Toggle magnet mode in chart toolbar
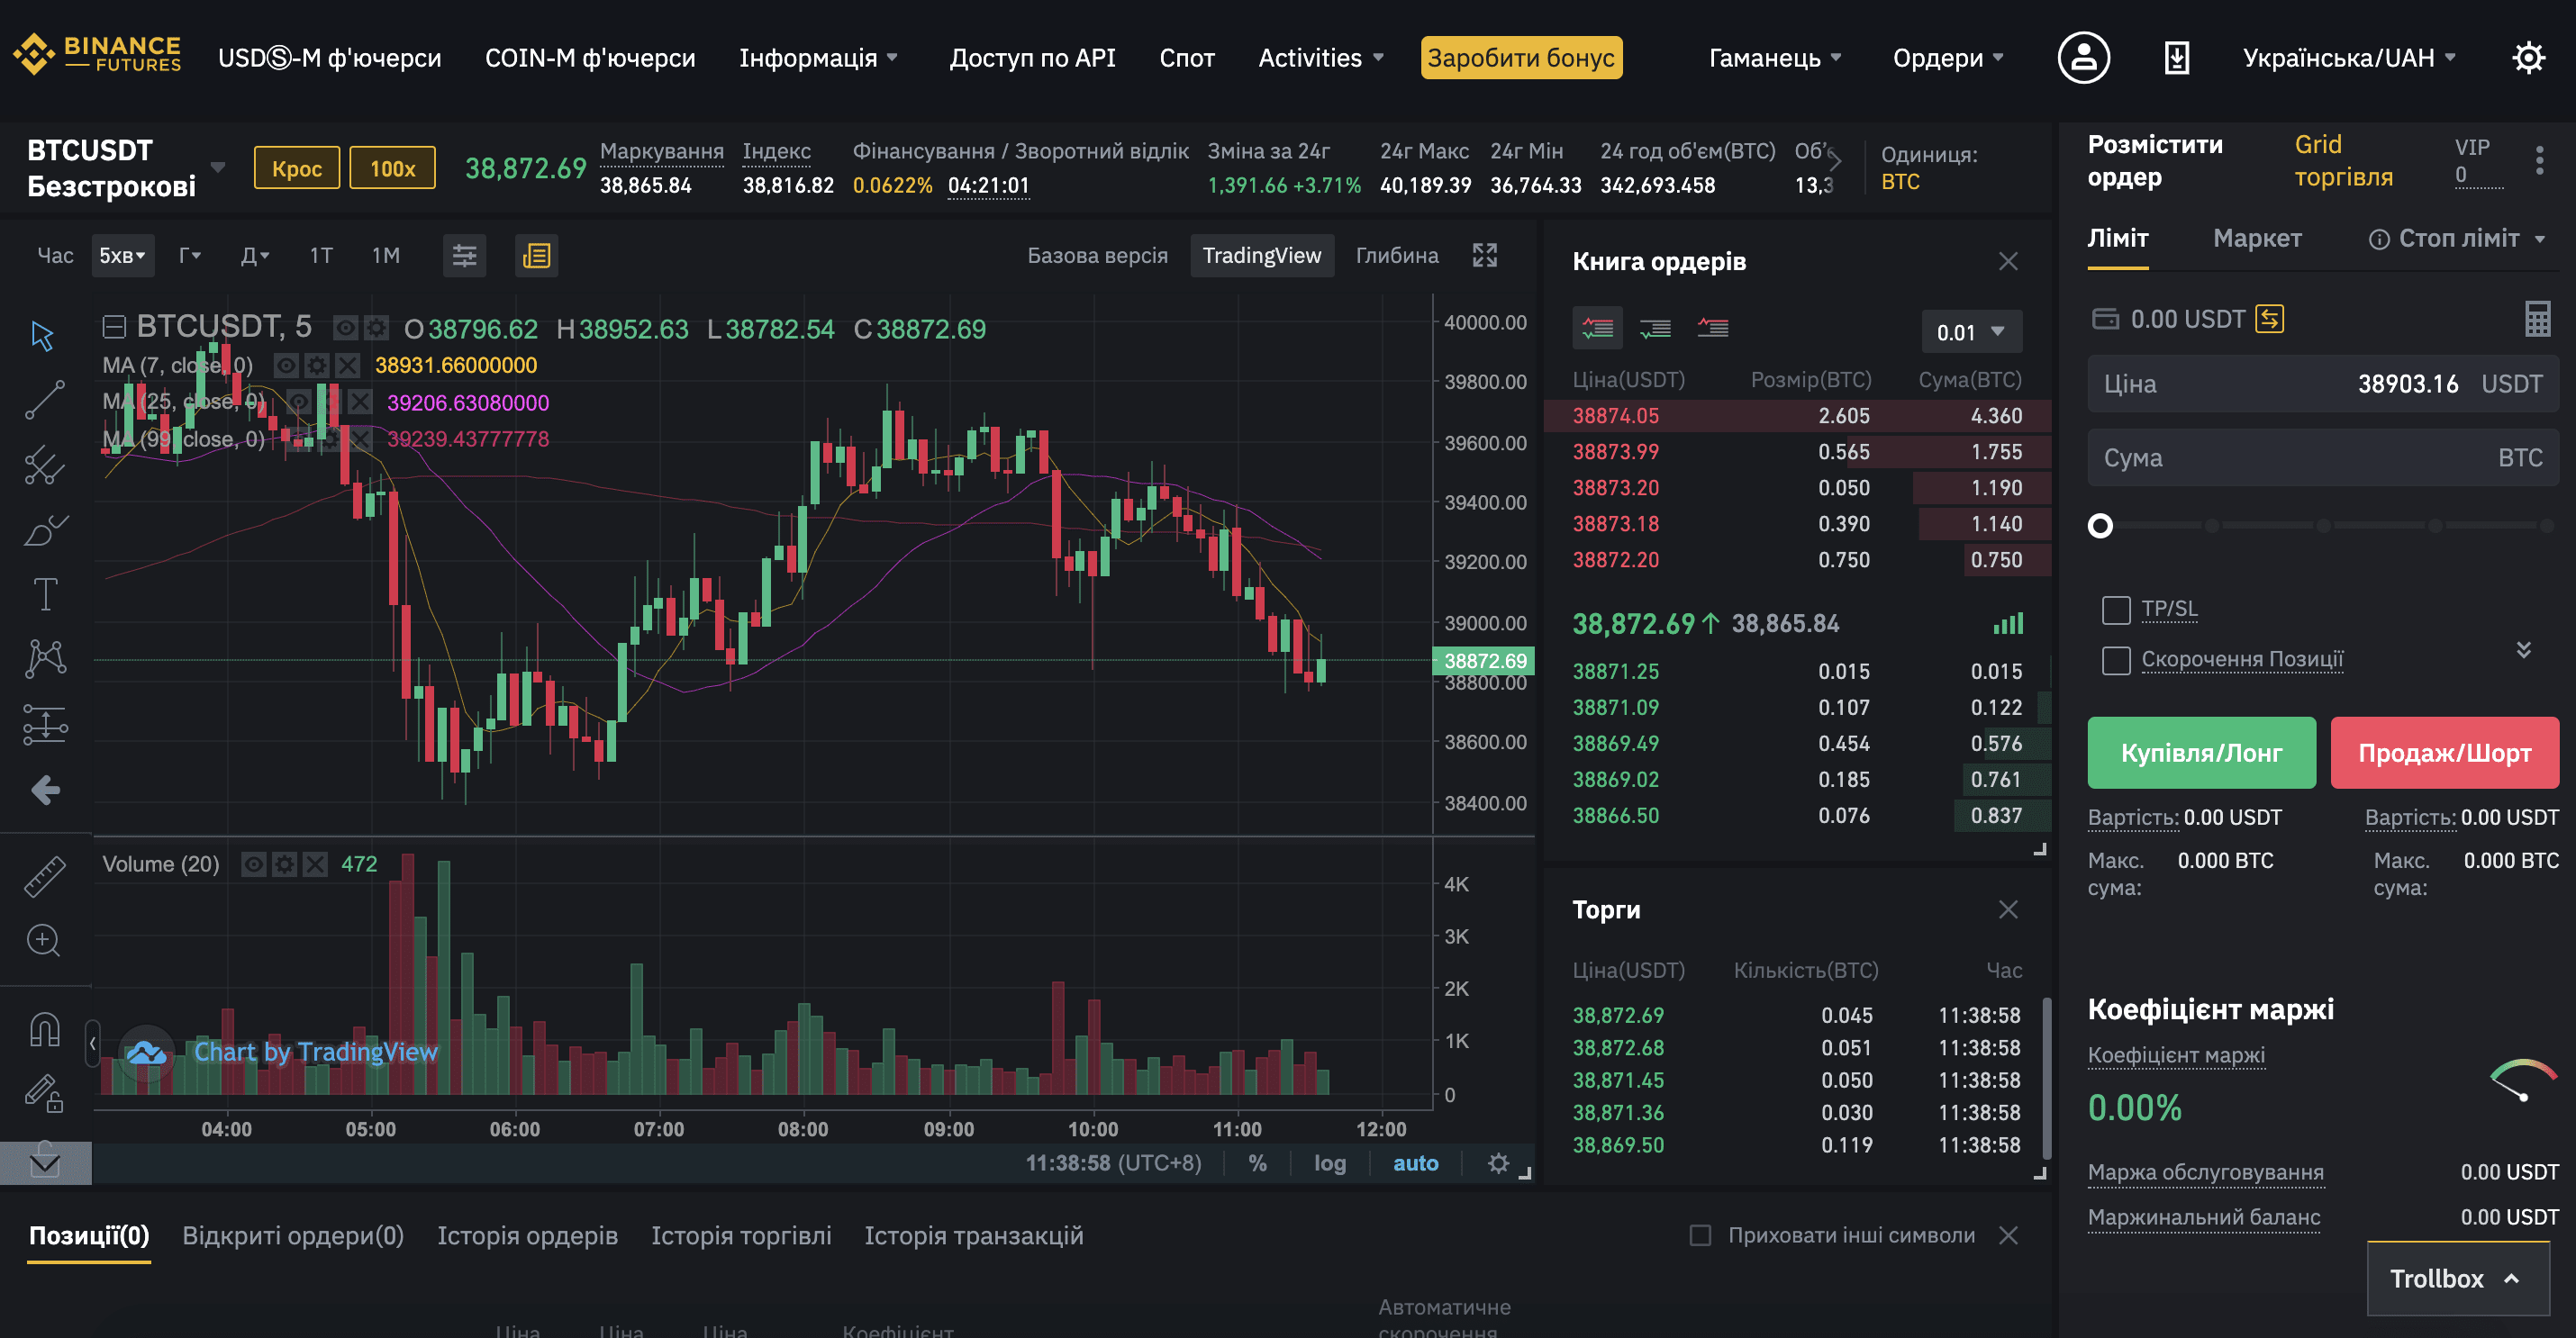This screenshot has width=2576, height=1338. pos(45,1028)
